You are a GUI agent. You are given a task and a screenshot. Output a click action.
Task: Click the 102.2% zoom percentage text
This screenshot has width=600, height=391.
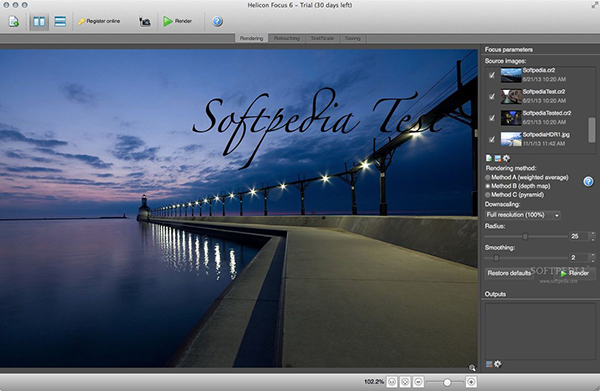click(x=374, y=382)
